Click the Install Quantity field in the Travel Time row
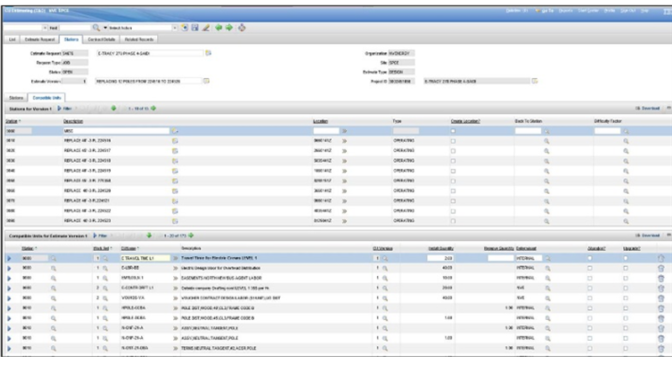 440,258
